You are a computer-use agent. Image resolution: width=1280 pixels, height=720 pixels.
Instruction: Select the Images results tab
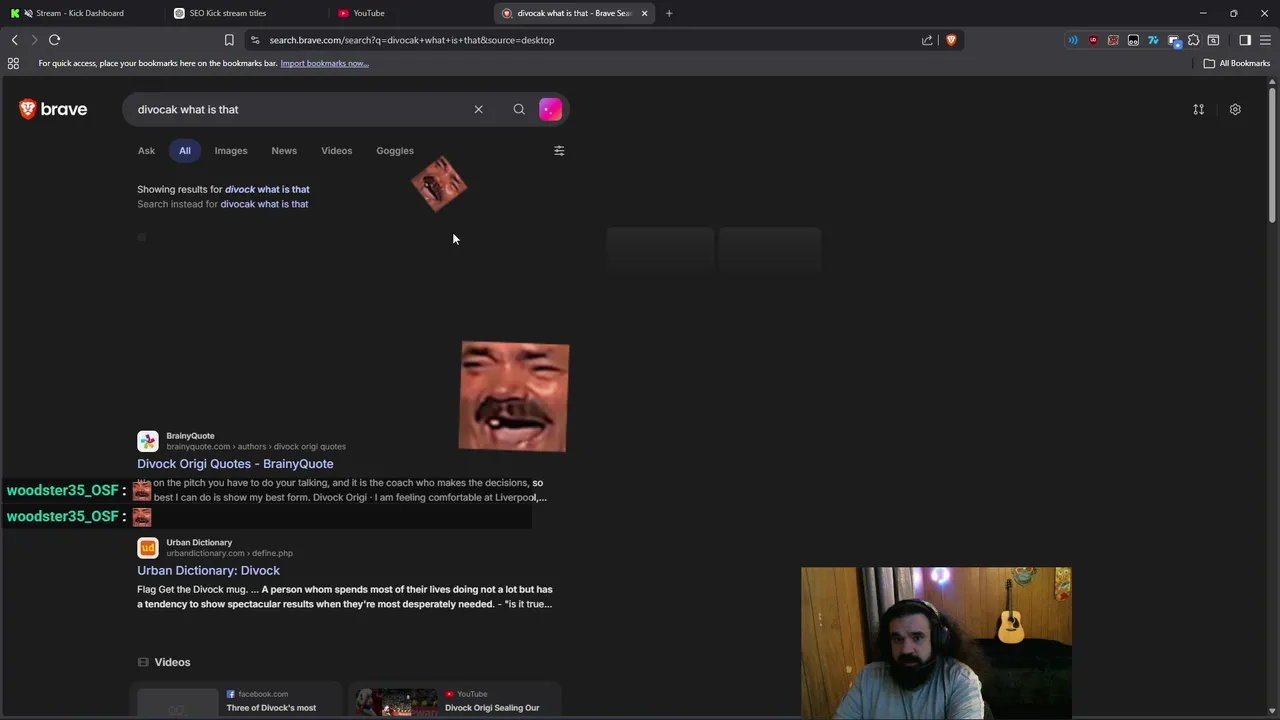click(x=231, y=151)
